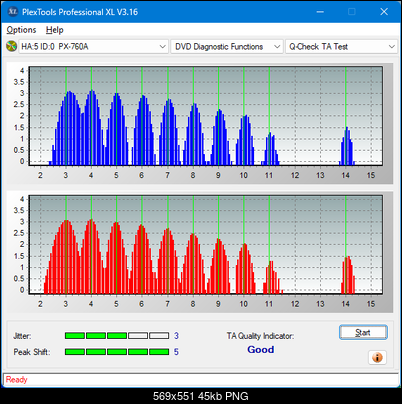This screenshot has width=402, height=404.
Task: Click the Ready status bar text
Action: [x=17, y=379]
